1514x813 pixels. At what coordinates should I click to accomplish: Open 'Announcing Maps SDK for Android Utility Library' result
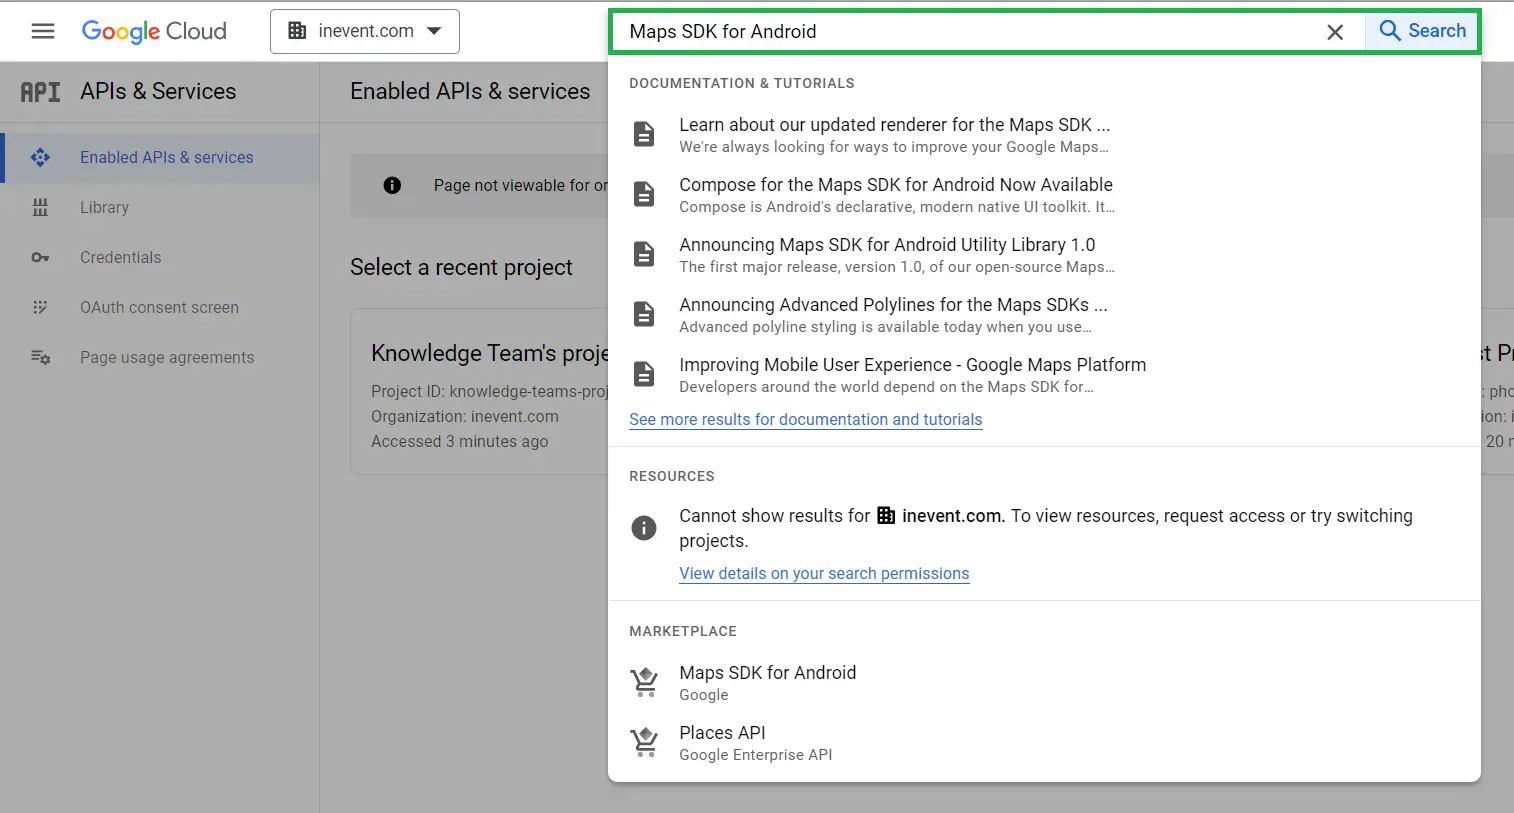1044,254
